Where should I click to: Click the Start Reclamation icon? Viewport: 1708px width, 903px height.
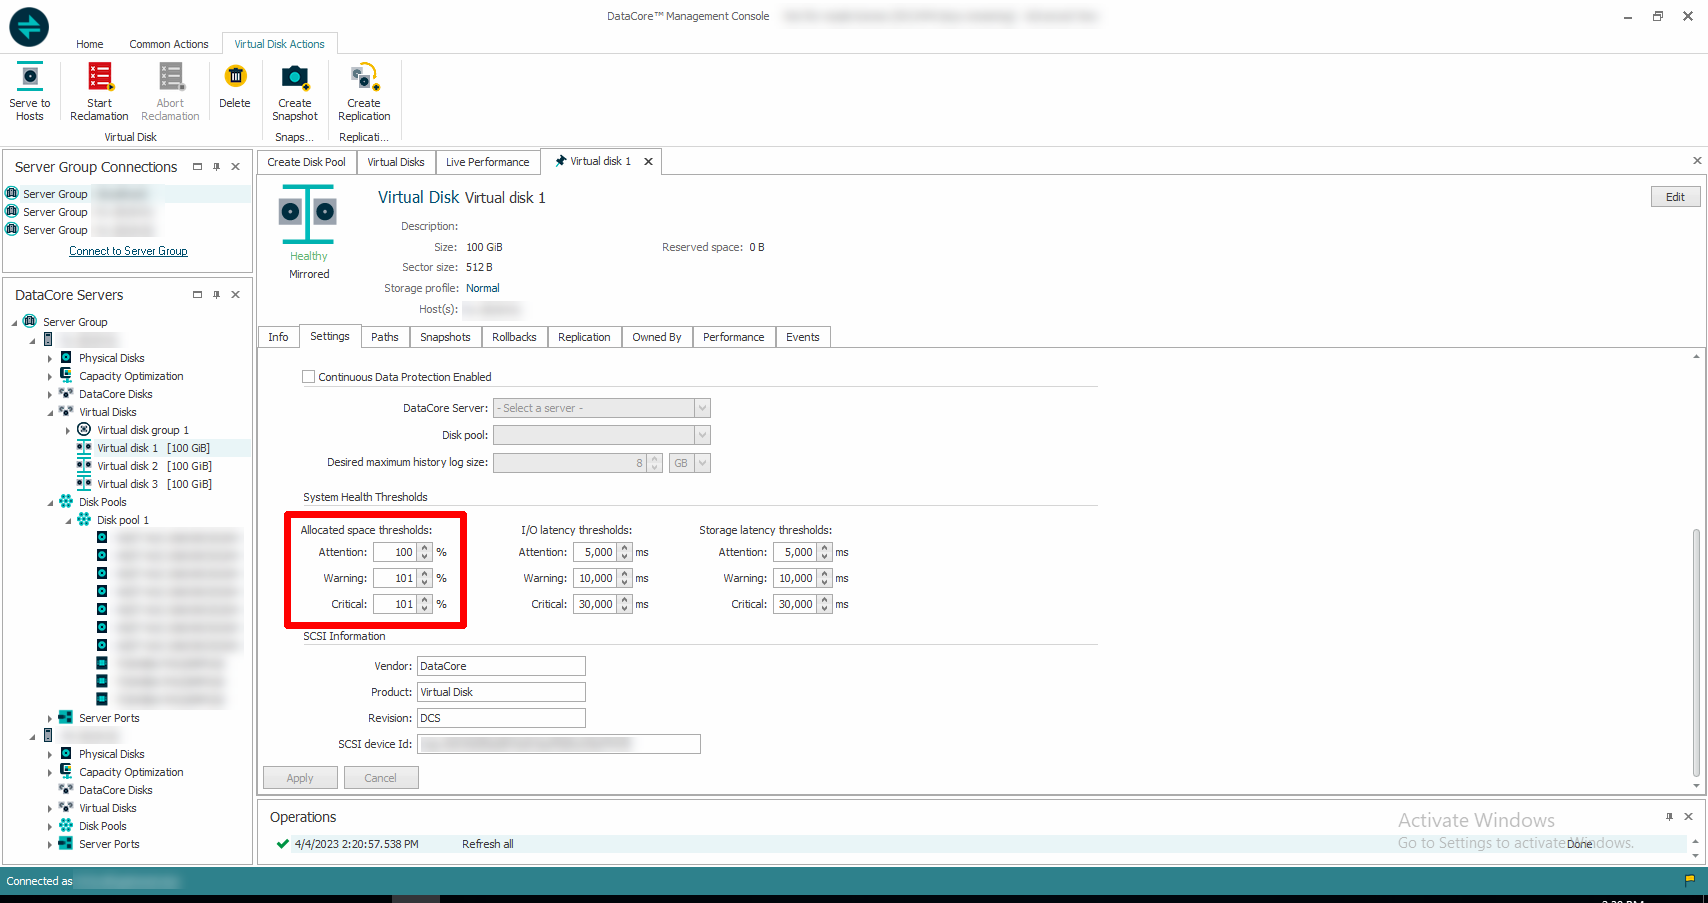(x=99, y=78)
